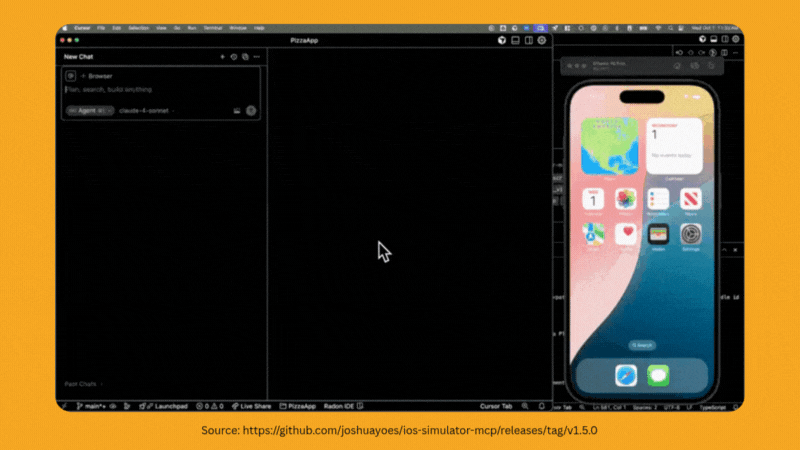This screenshot has height=450, width=800.
Task: Click the eye watch icon in status bar
Action: click(x=113, y=406)
